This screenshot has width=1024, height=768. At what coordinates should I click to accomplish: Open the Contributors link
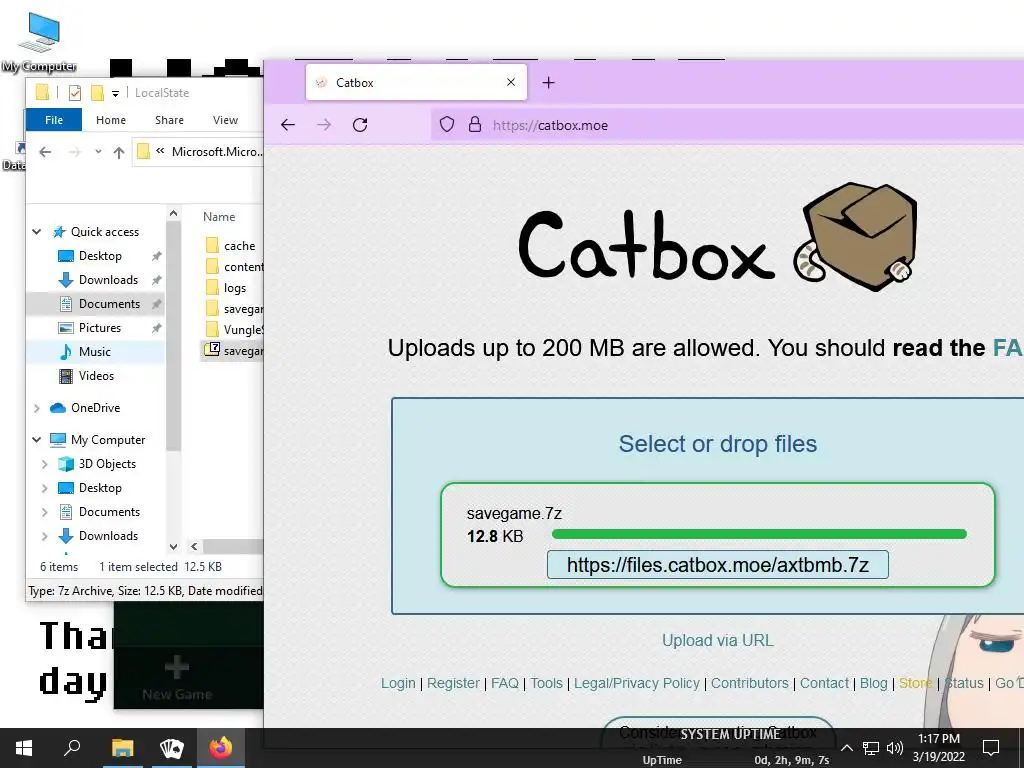tap(750, 683)
